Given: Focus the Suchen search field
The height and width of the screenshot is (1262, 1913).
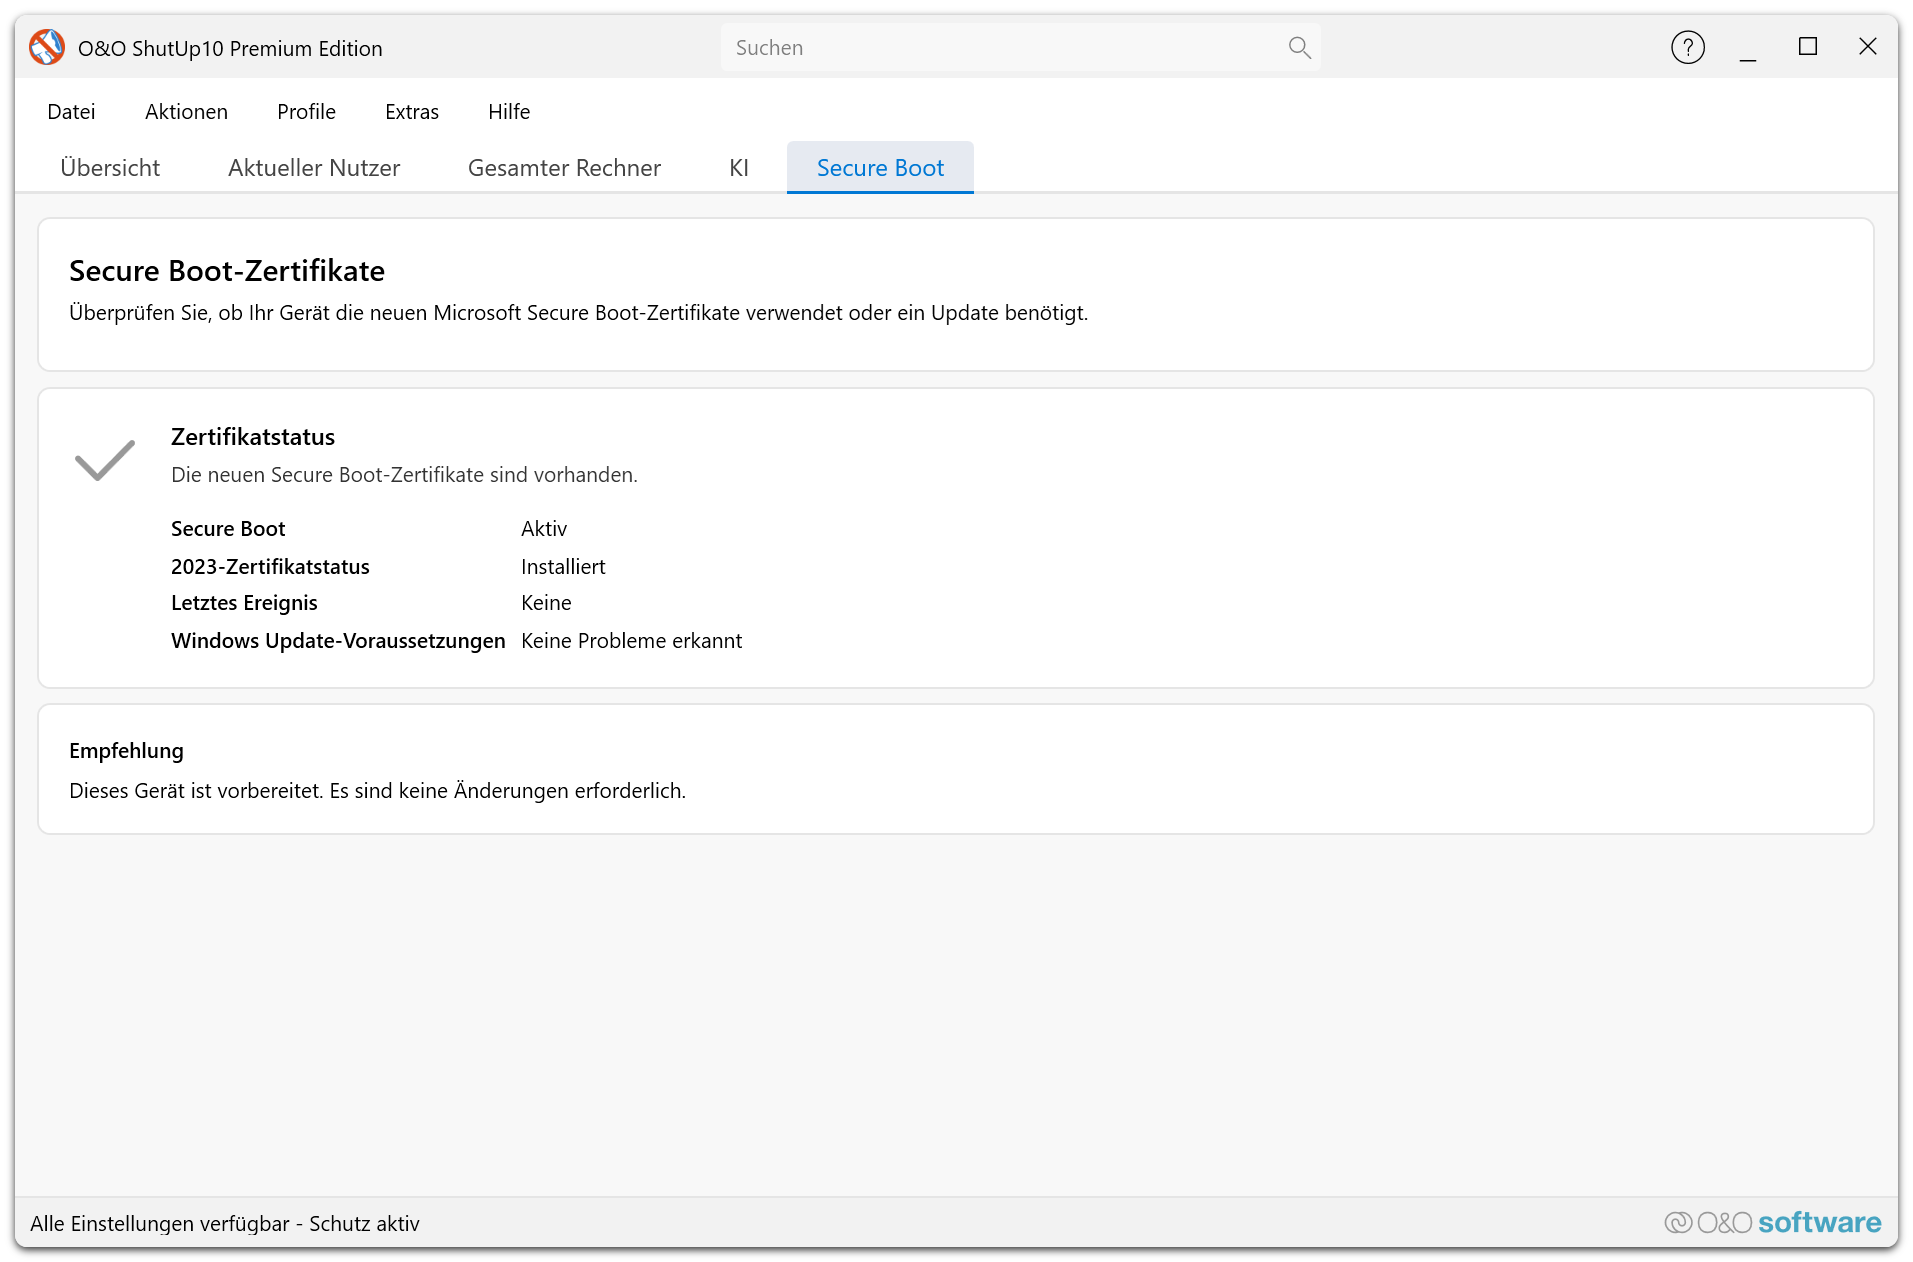Looking at the screenshot, I should [x=1020, y=48].
